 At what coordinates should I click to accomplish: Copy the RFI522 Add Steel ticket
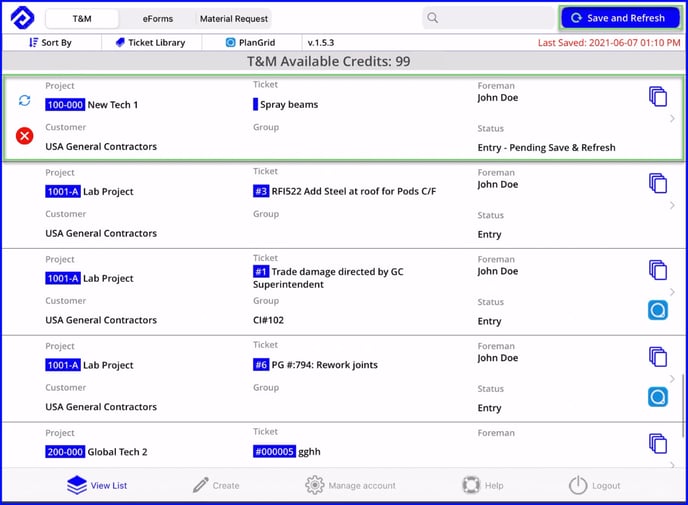pos(658,183)
